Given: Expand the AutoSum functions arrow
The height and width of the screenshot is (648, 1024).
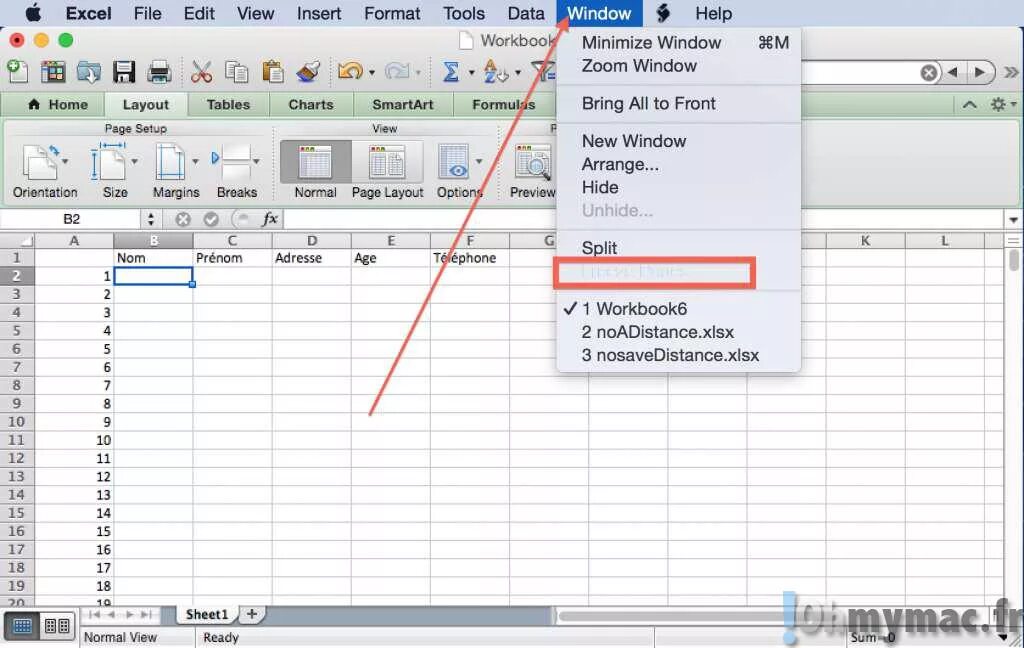Looking at the screenshot, I should [471, 72].
